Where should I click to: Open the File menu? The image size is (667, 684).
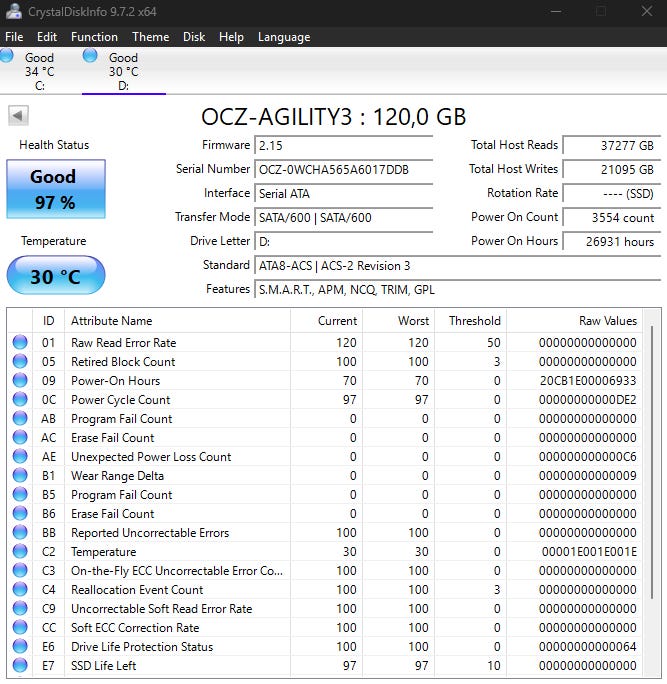14,37
